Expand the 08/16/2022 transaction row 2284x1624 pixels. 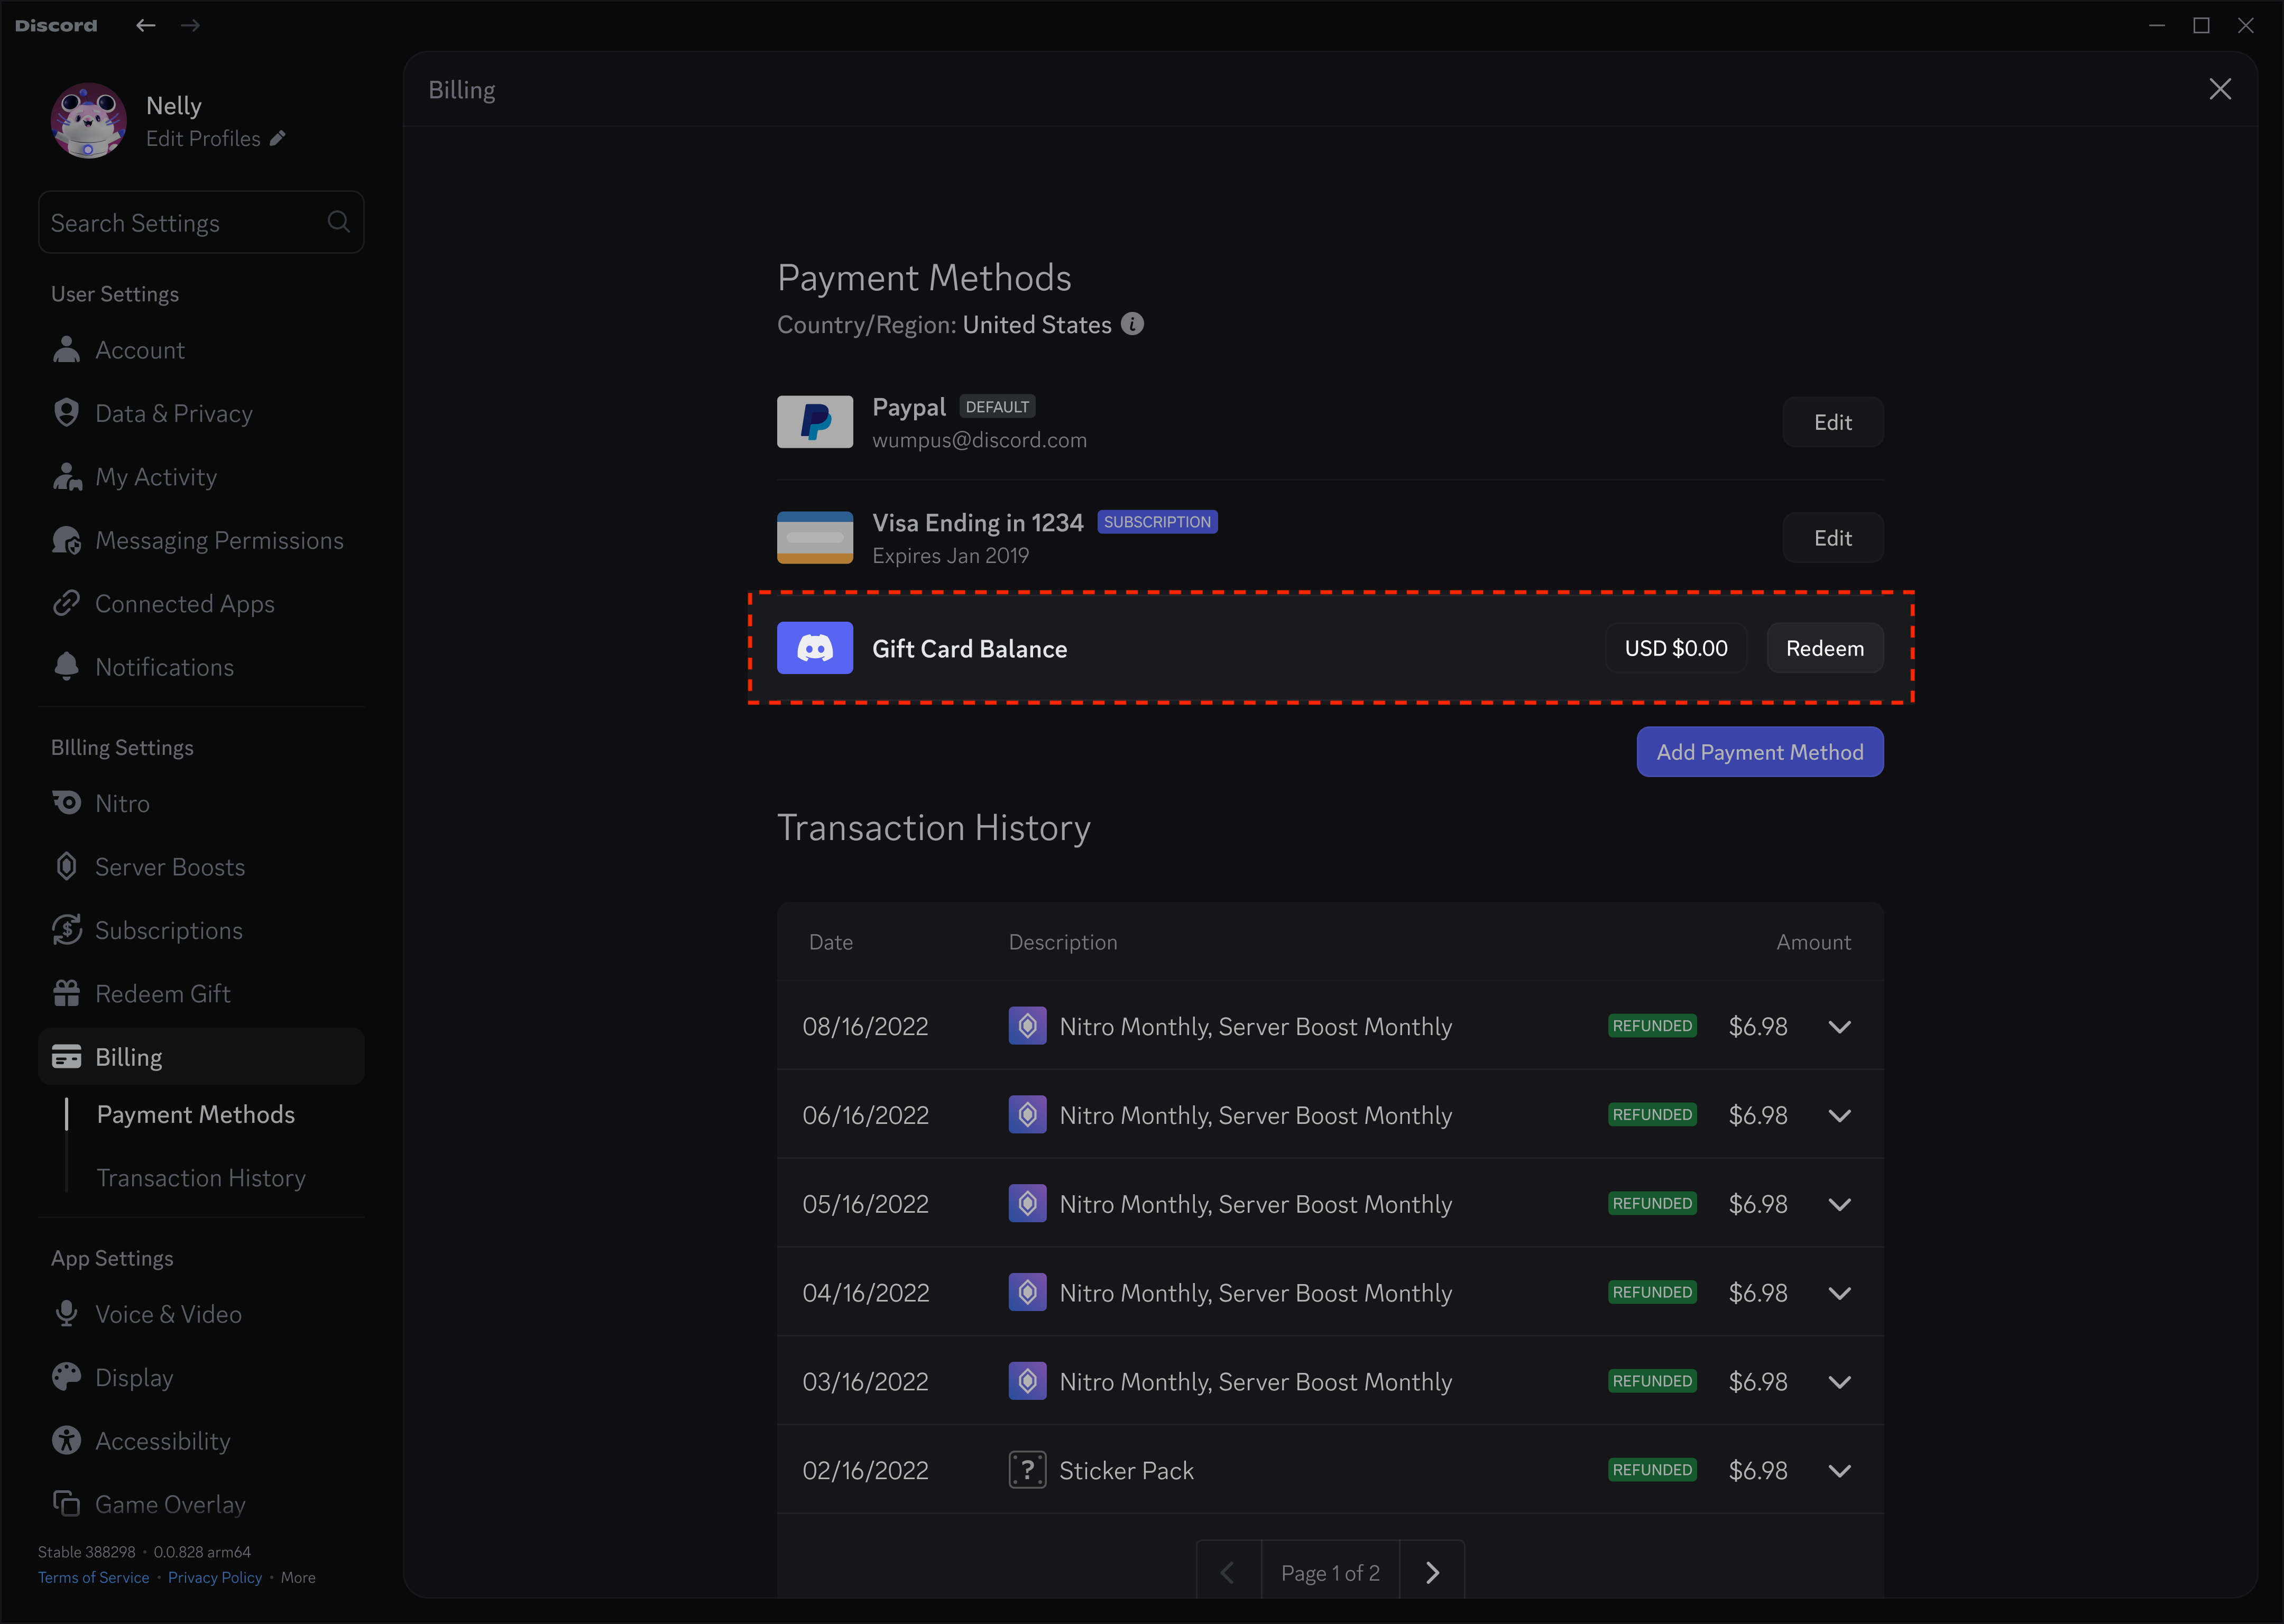[x=1839, y=1027]
